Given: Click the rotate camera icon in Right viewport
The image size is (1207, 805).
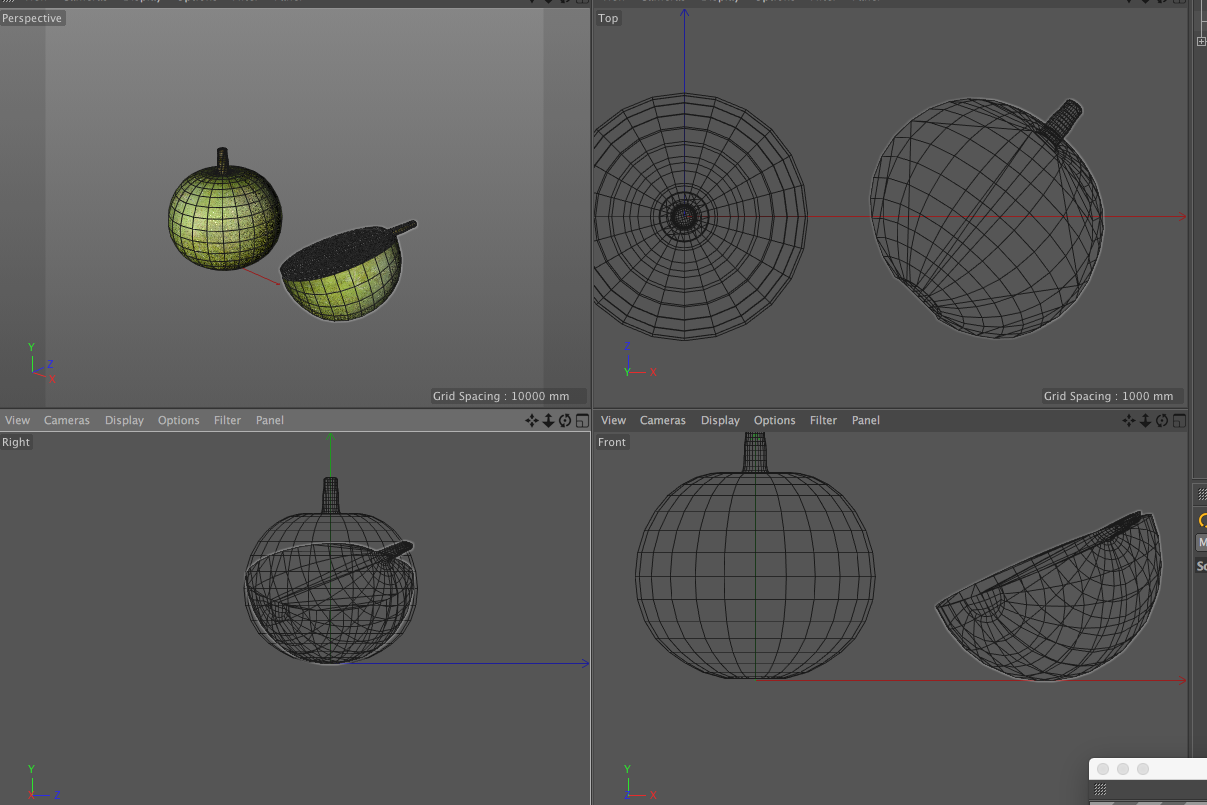Looking at the screenshot, I should tap(565, 421).
